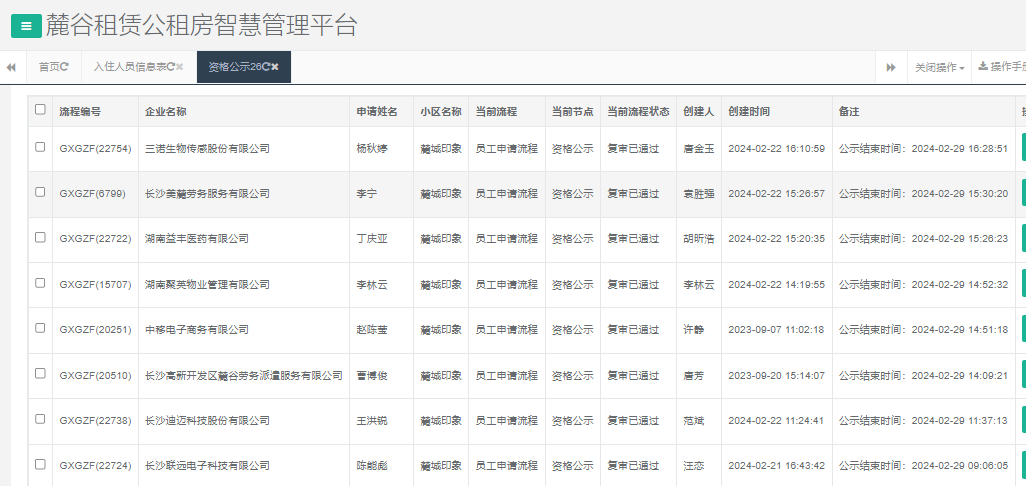Refresh the 入住人员信息表 tab via reload icon
Viewport: 1026px width, 486px height.
171,67
